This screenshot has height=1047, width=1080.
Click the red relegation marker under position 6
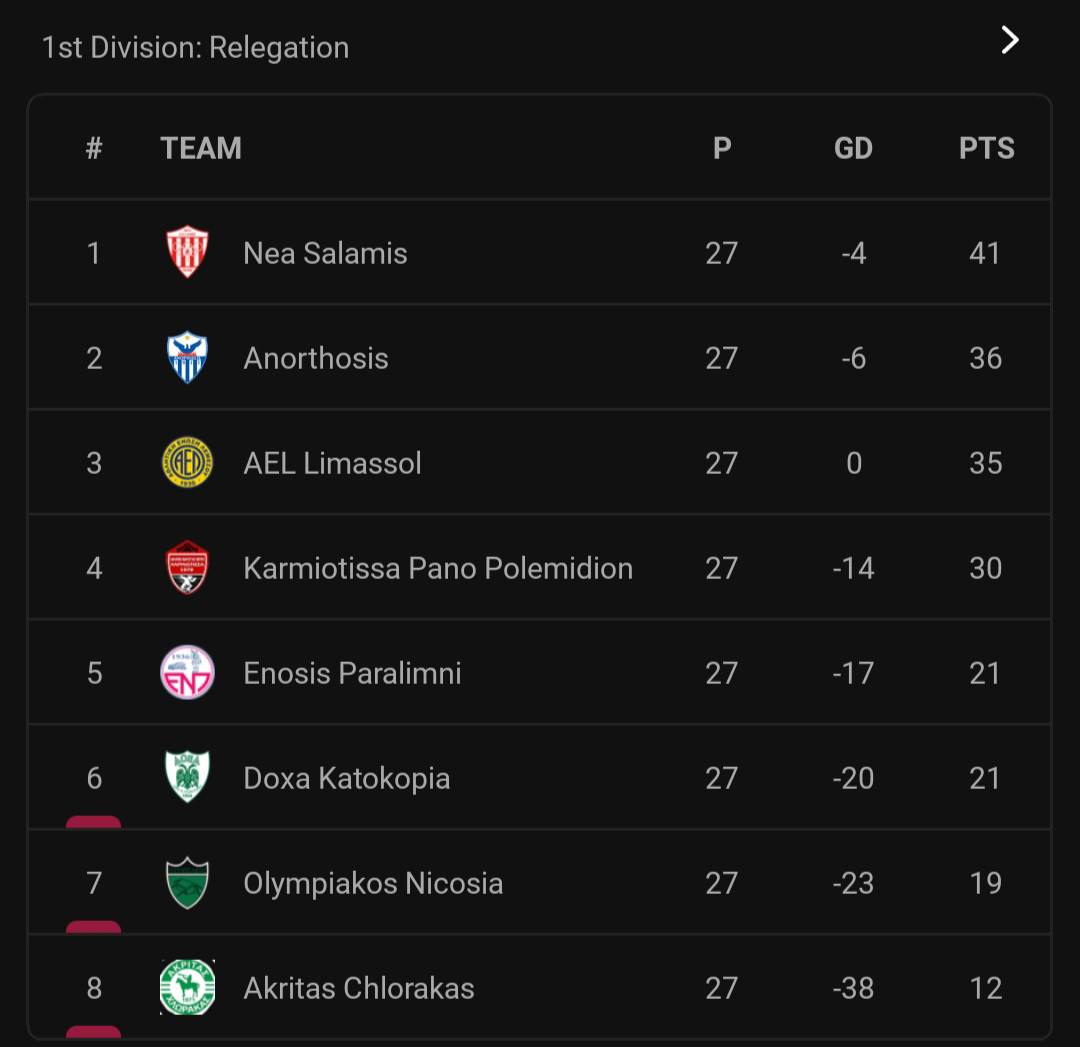click(94, 822)
